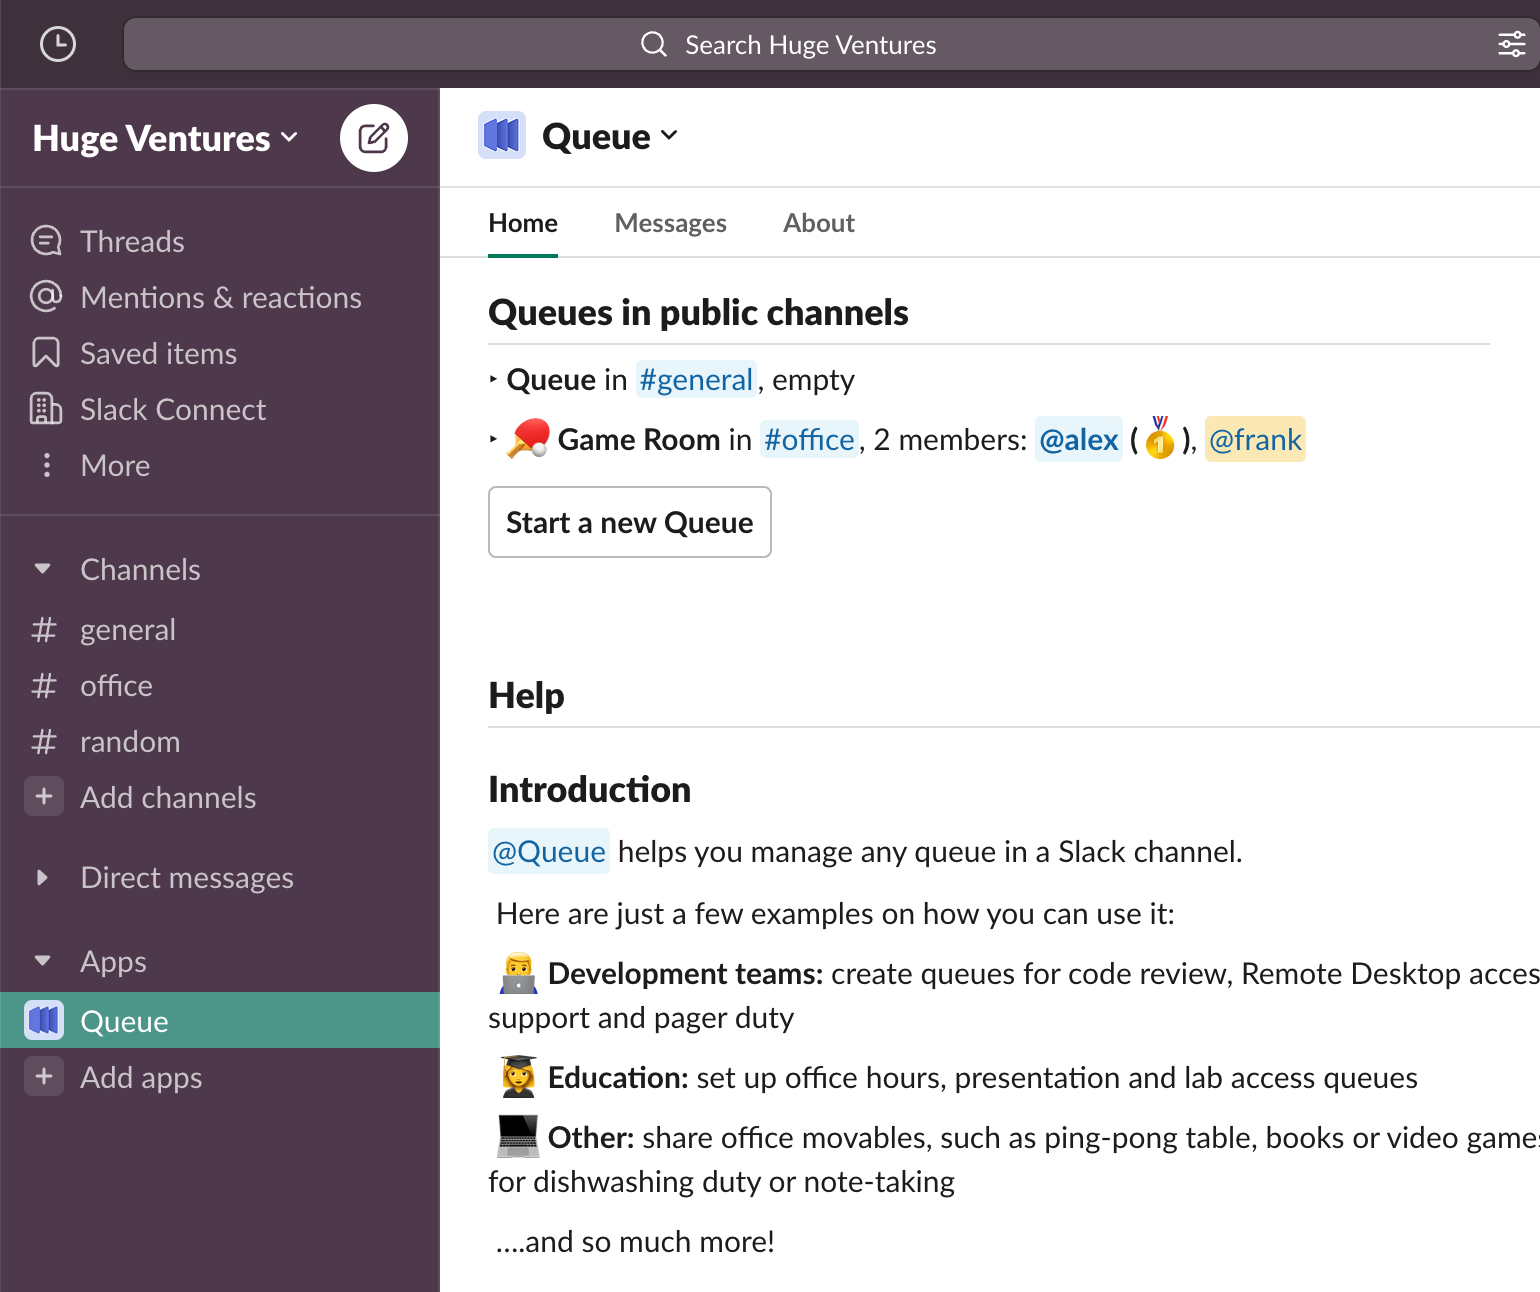Screen dimensions: 1540x1292
Task: Click the Queue app map icon
Action: [503, 134]
